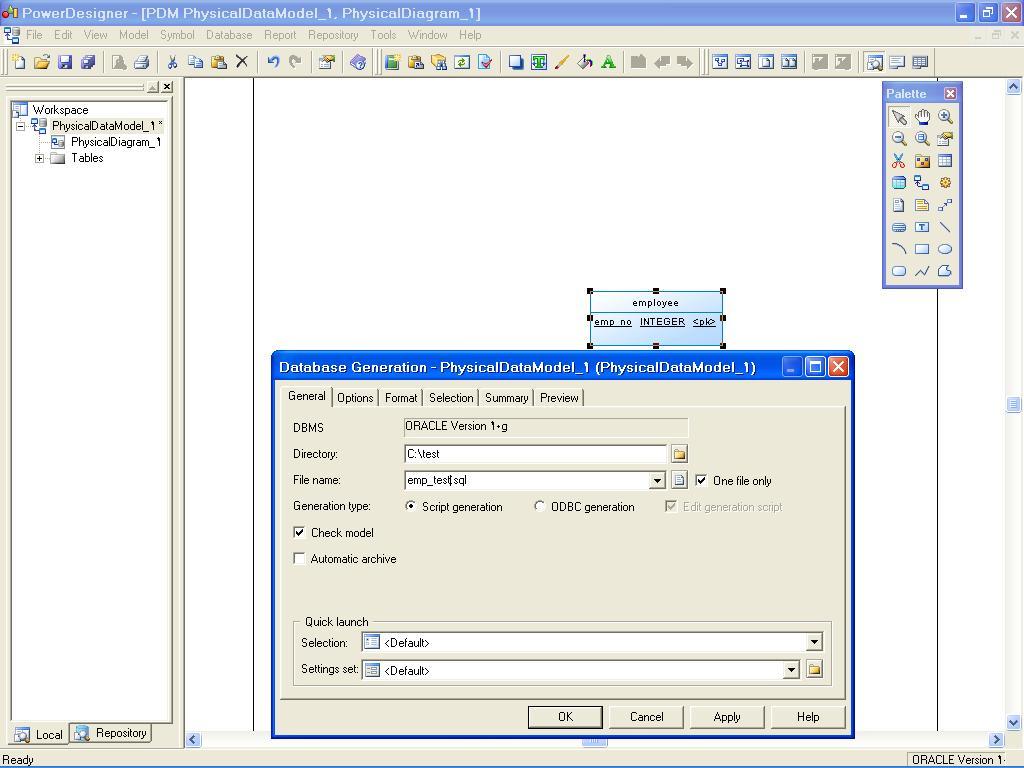
Task: Open the Selection quick launch dropdown
Action: pos(814,643)
